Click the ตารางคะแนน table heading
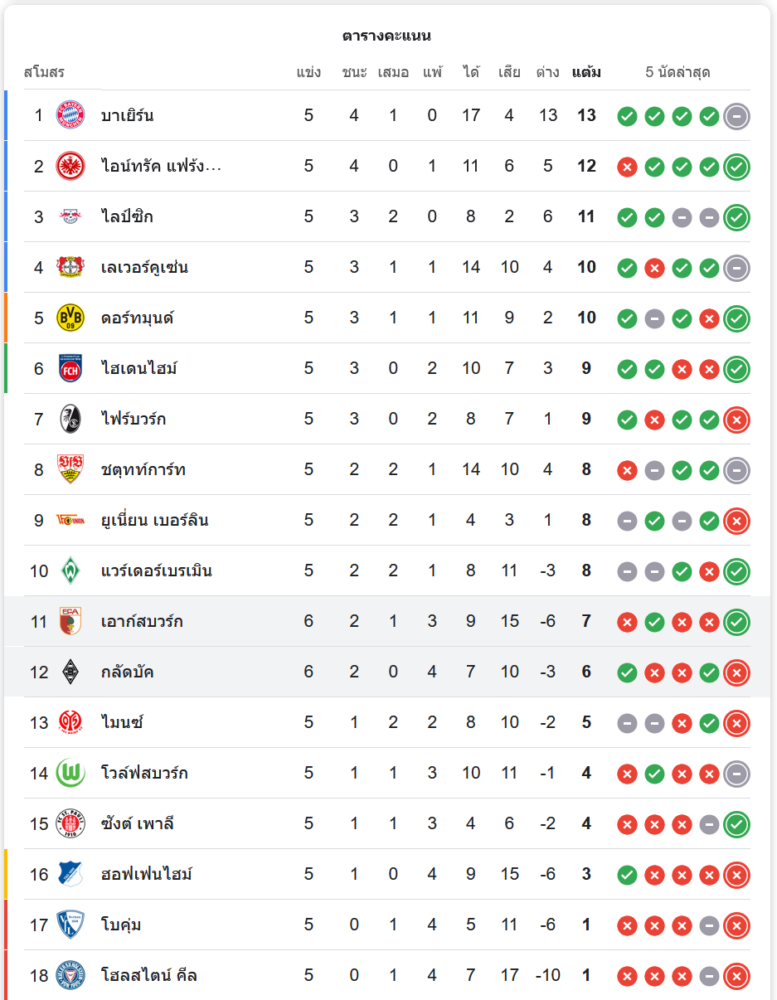 pos(386,36)
